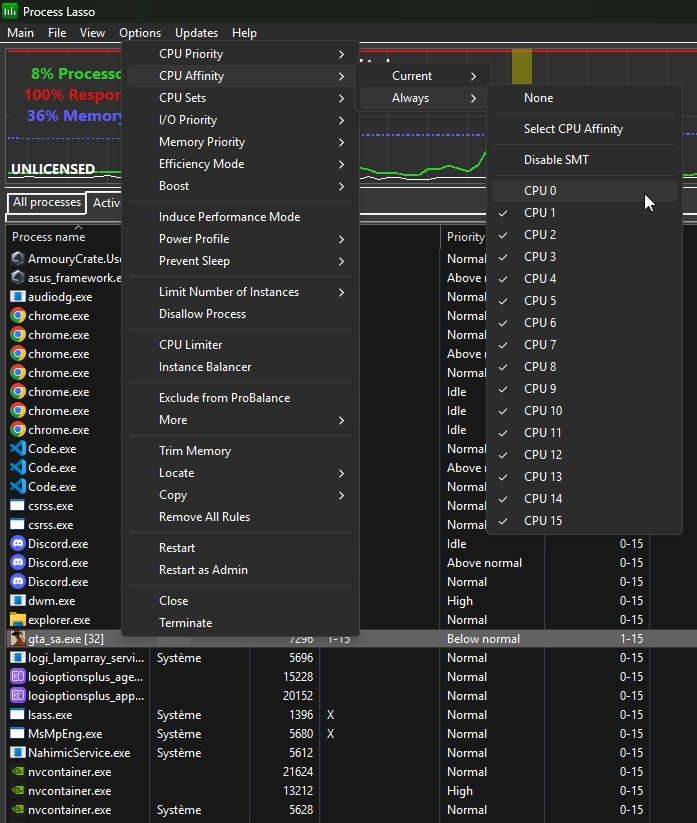Click the lsass.exe process icon

tap(18, 714)
